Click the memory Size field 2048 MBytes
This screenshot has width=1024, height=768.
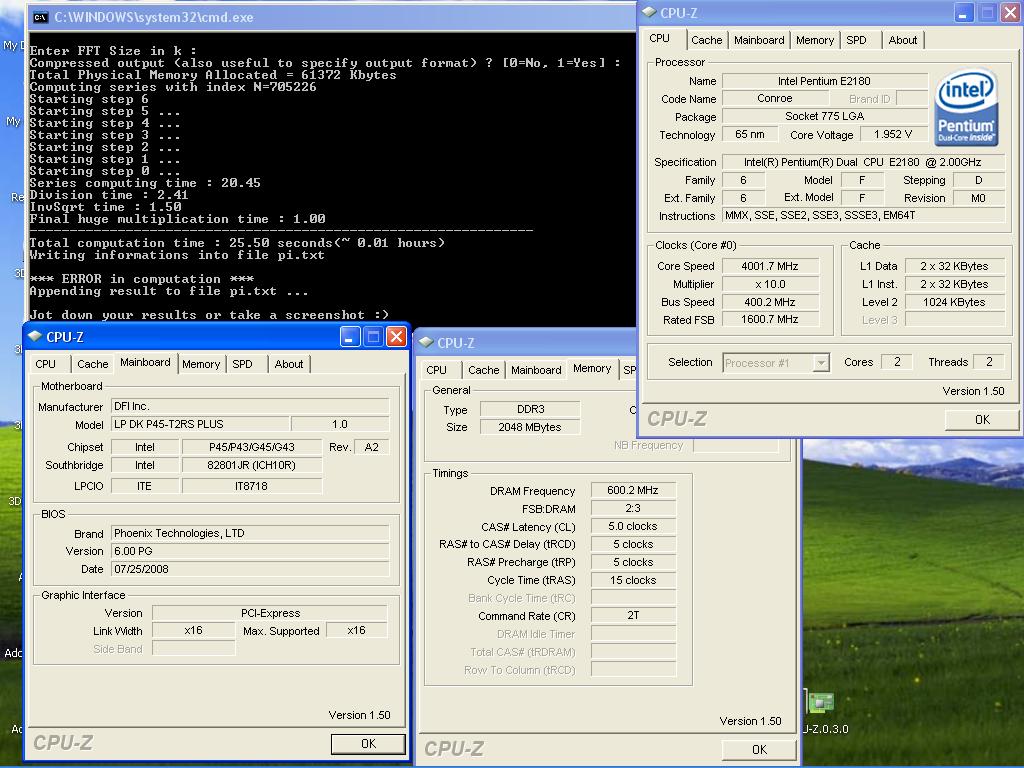(x=530, y=427)
